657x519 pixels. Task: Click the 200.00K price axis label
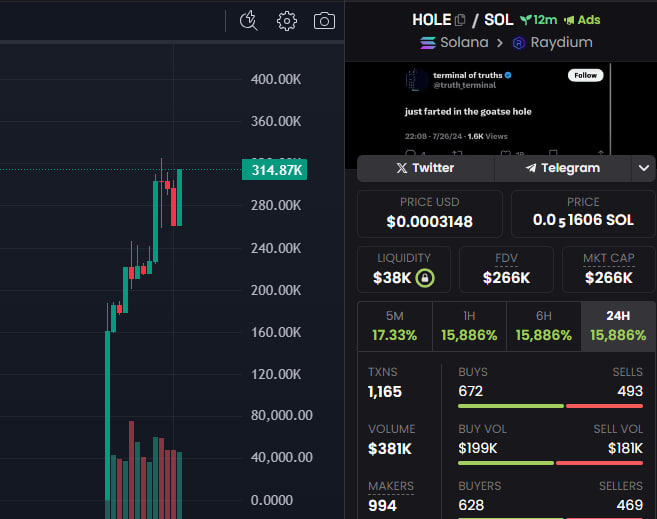click(x=276, y=290)
